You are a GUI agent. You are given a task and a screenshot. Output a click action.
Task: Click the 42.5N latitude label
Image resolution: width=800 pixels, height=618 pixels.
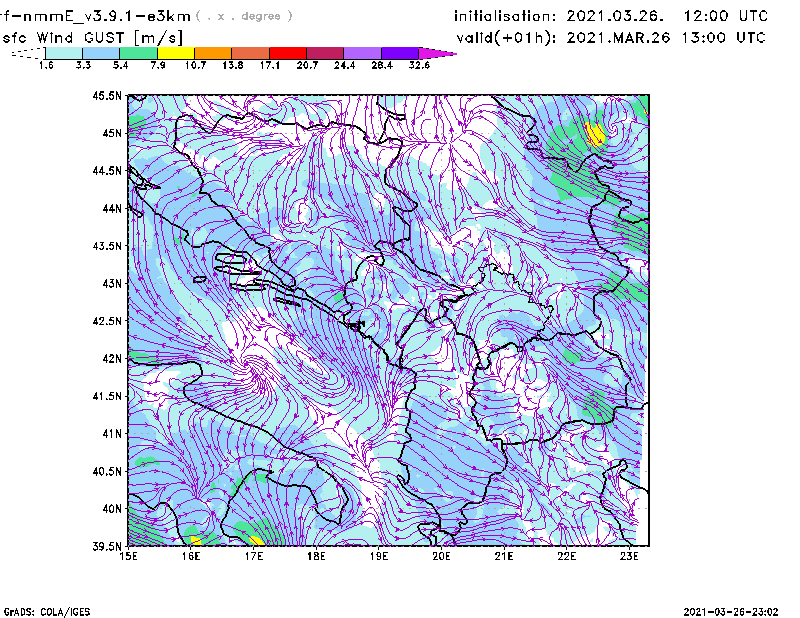107,321
